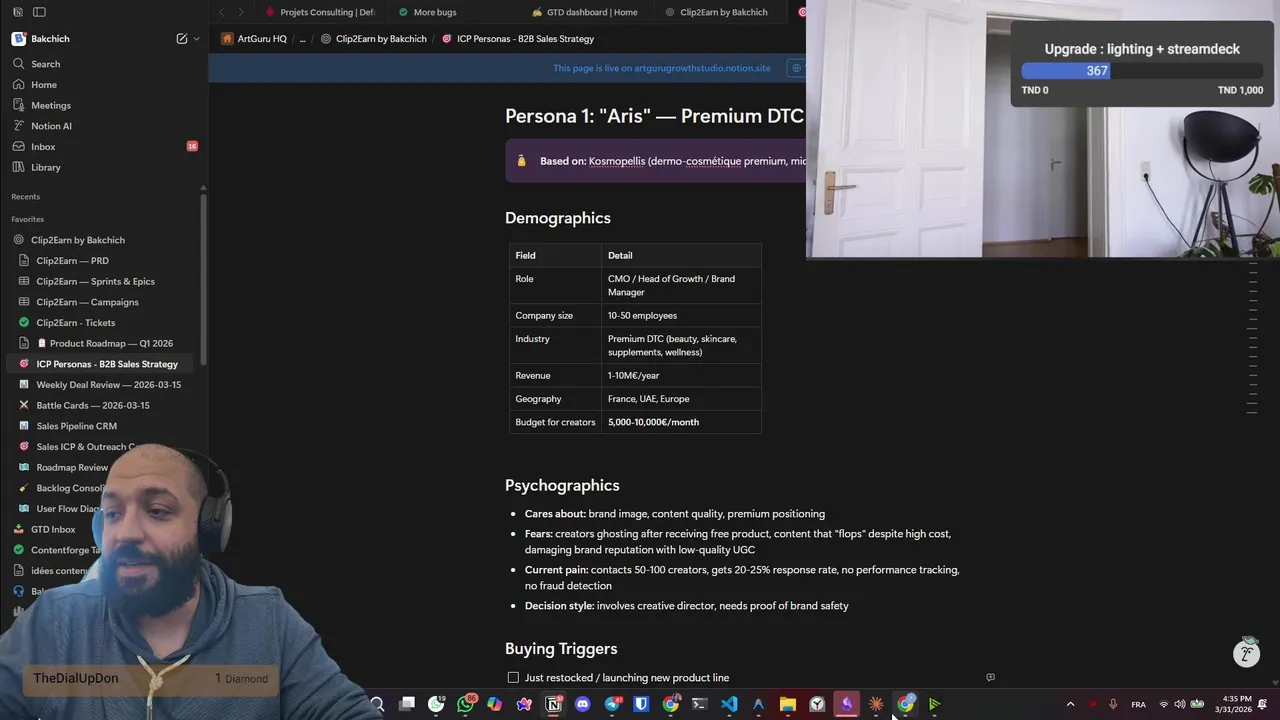1280x720 pixels.
Task: Create a new page with compose icon
Action: pos(182,39)
